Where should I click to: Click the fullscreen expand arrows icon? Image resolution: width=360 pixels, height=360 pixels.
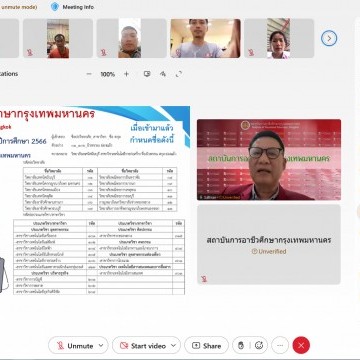[x=179, y=74]
